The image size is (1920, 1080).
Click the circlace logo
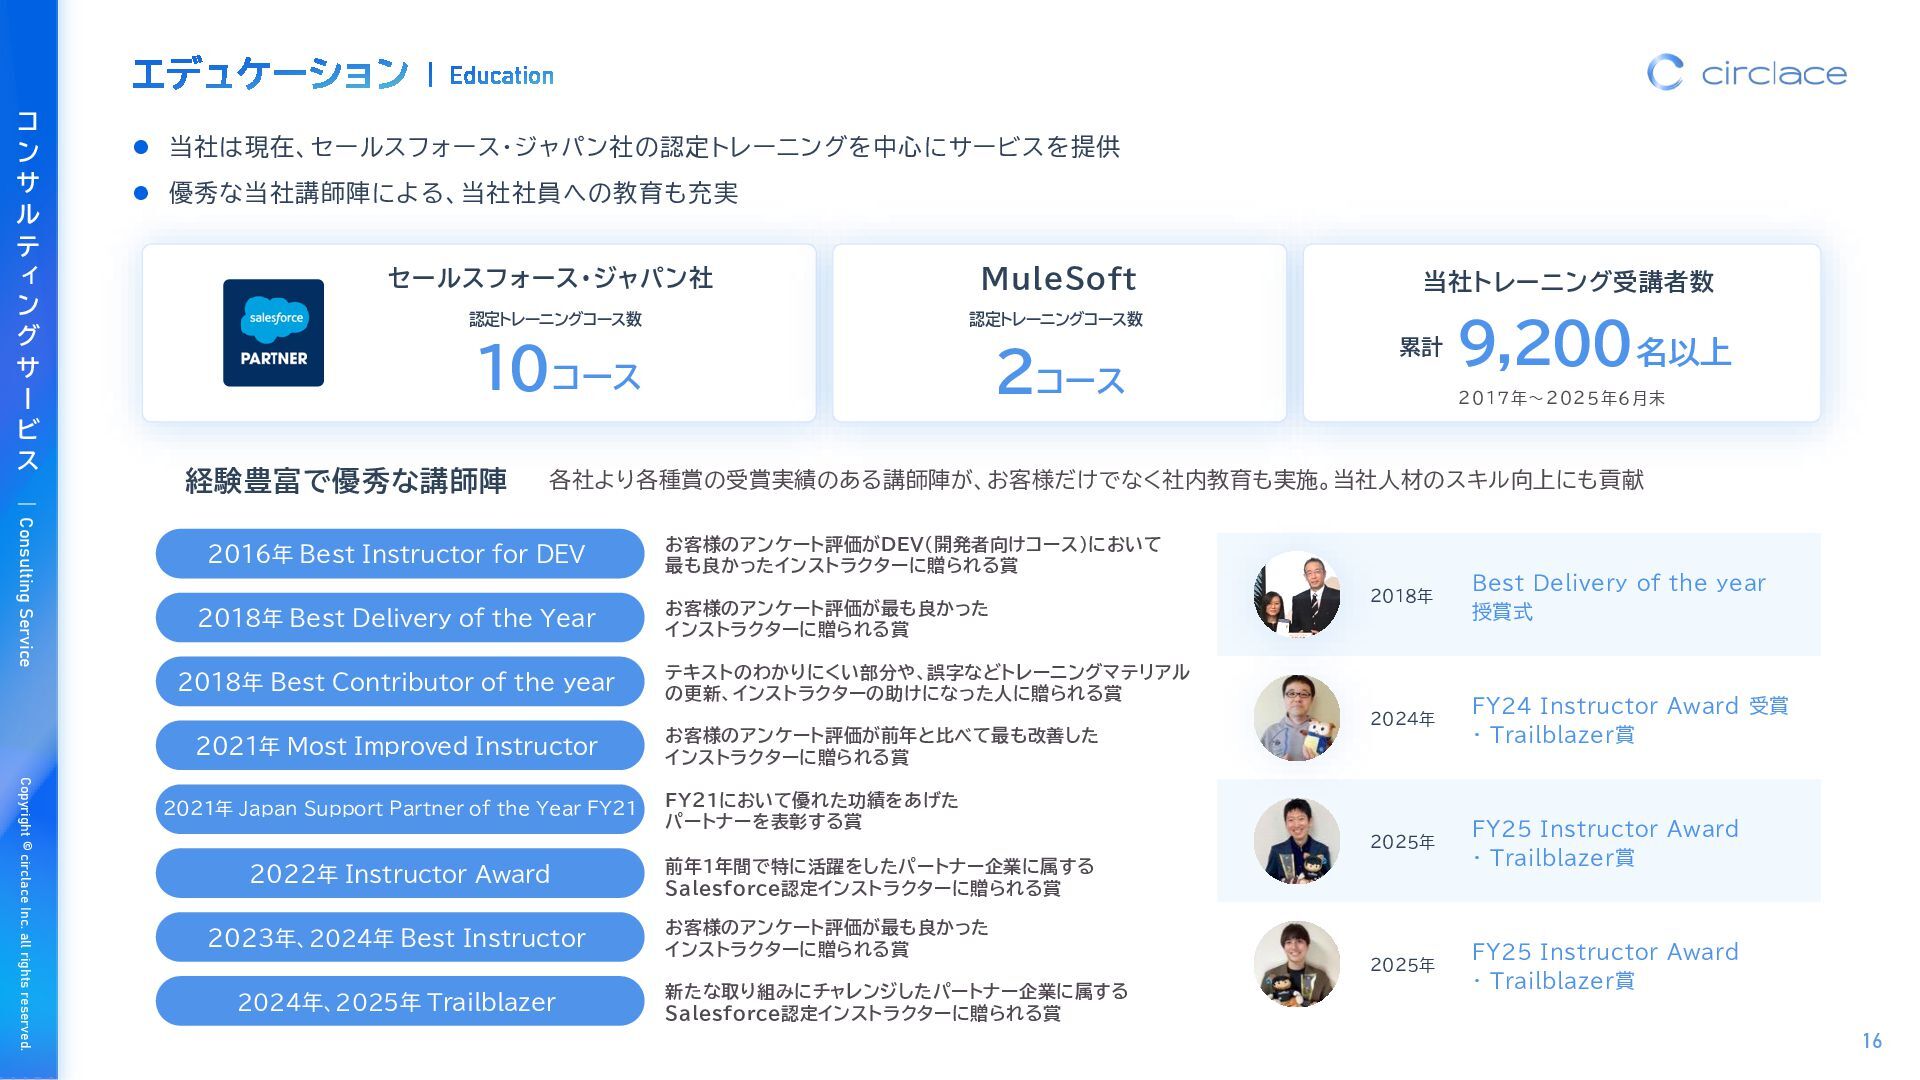(x=1746, y=72)
